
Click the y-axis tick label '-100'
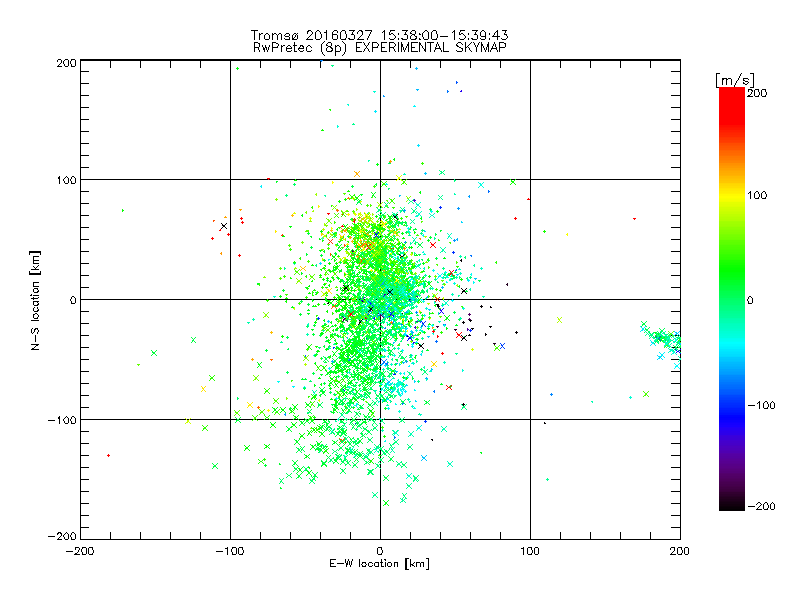click(x=62, y=420)
